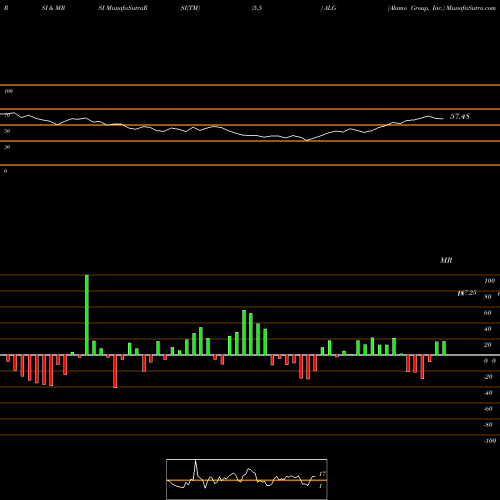Click the 'SI(TM)' header label

pos(191,8)
